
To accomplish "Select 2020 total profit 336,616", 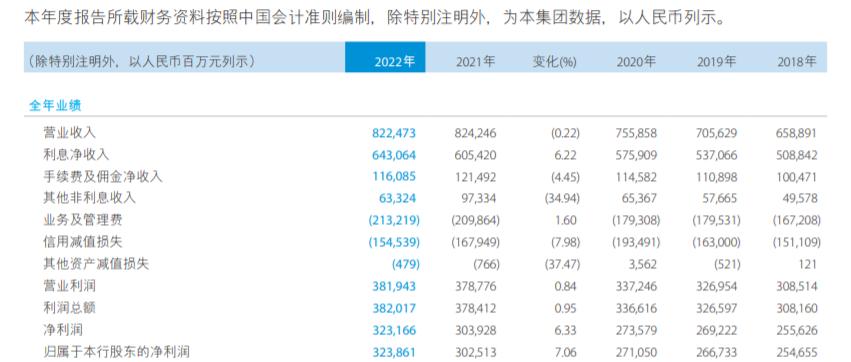I will point(635,309).
